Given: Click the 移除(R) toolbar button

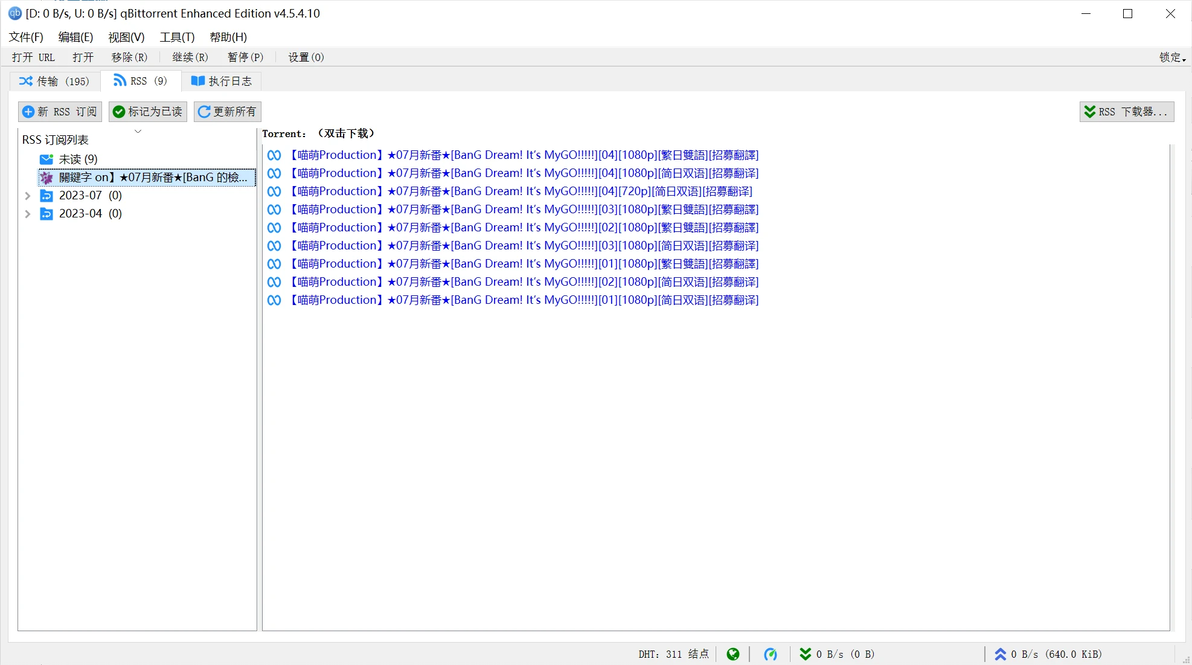Looking at the screenshot, I should tap(129, 57).
